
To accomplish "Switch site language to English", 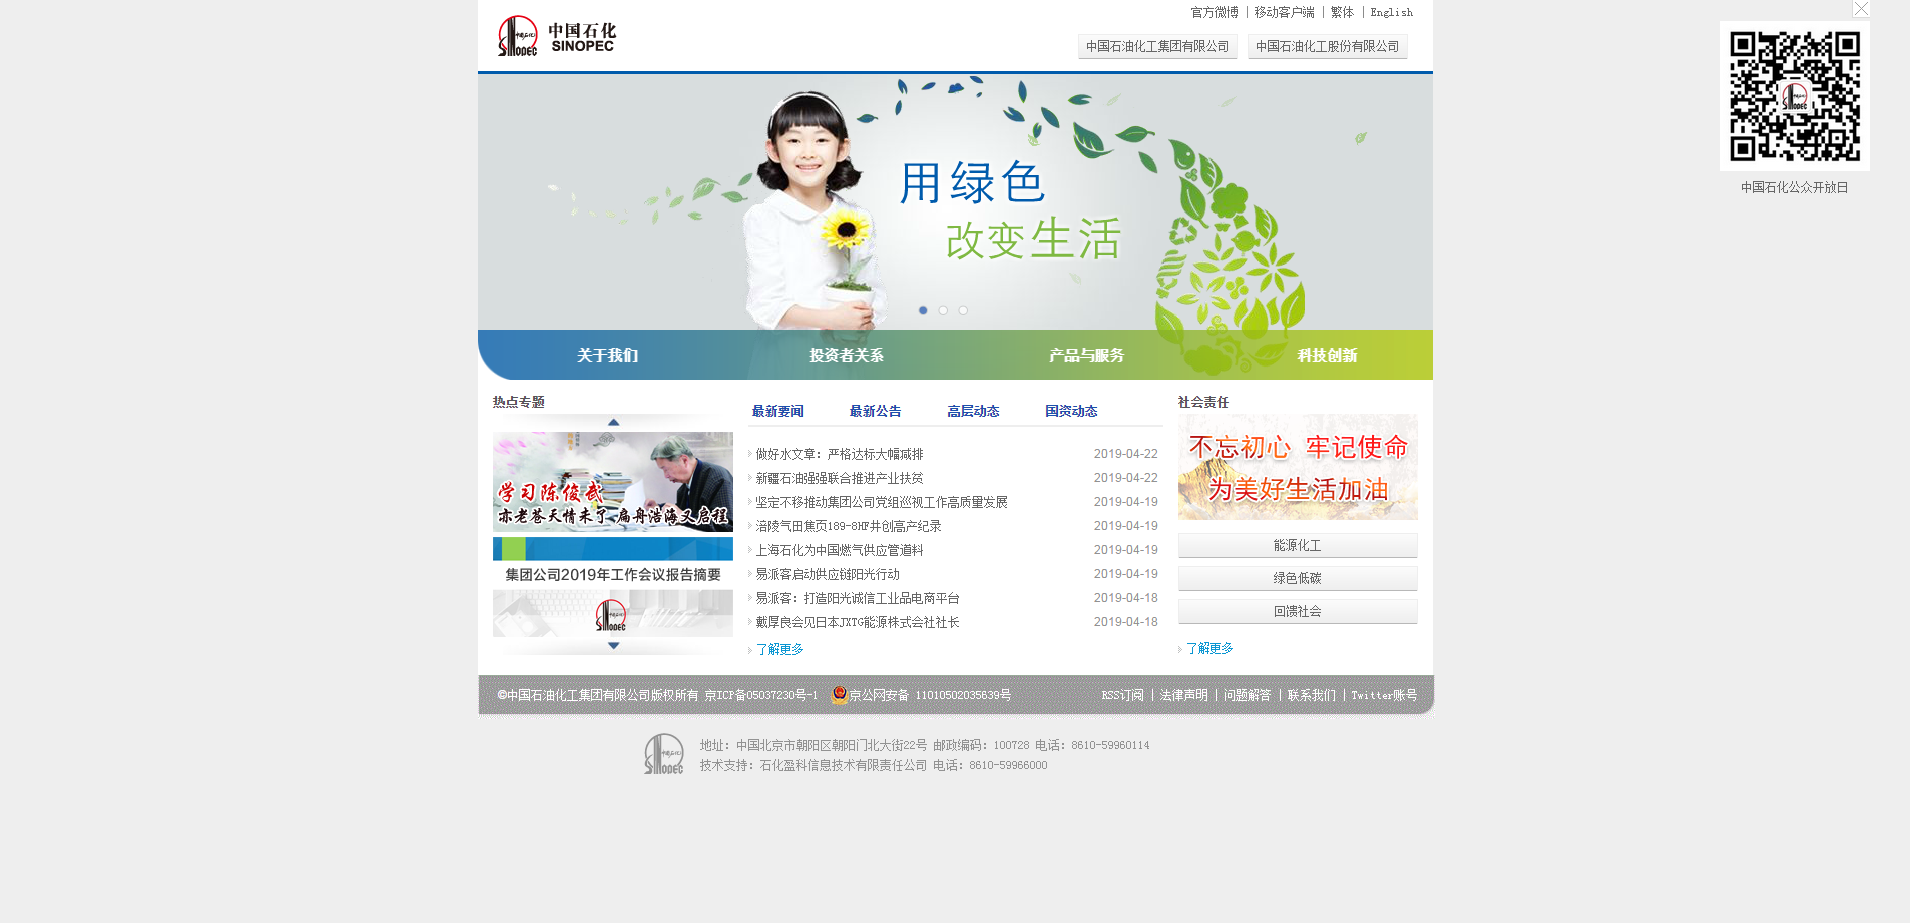I will pyautogui.click(x=1391, y=12).
